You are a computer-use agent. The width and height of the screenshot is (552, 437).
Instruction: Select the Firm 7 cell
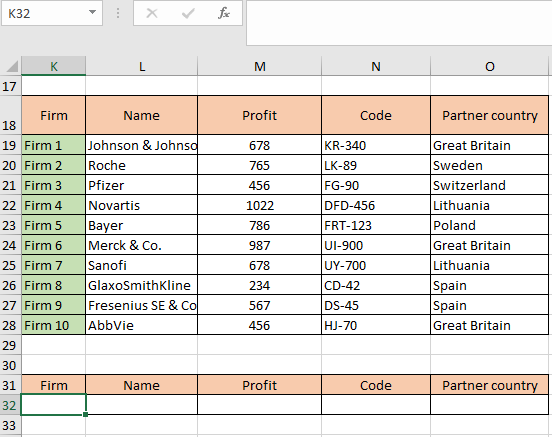[x=54, y=265]
